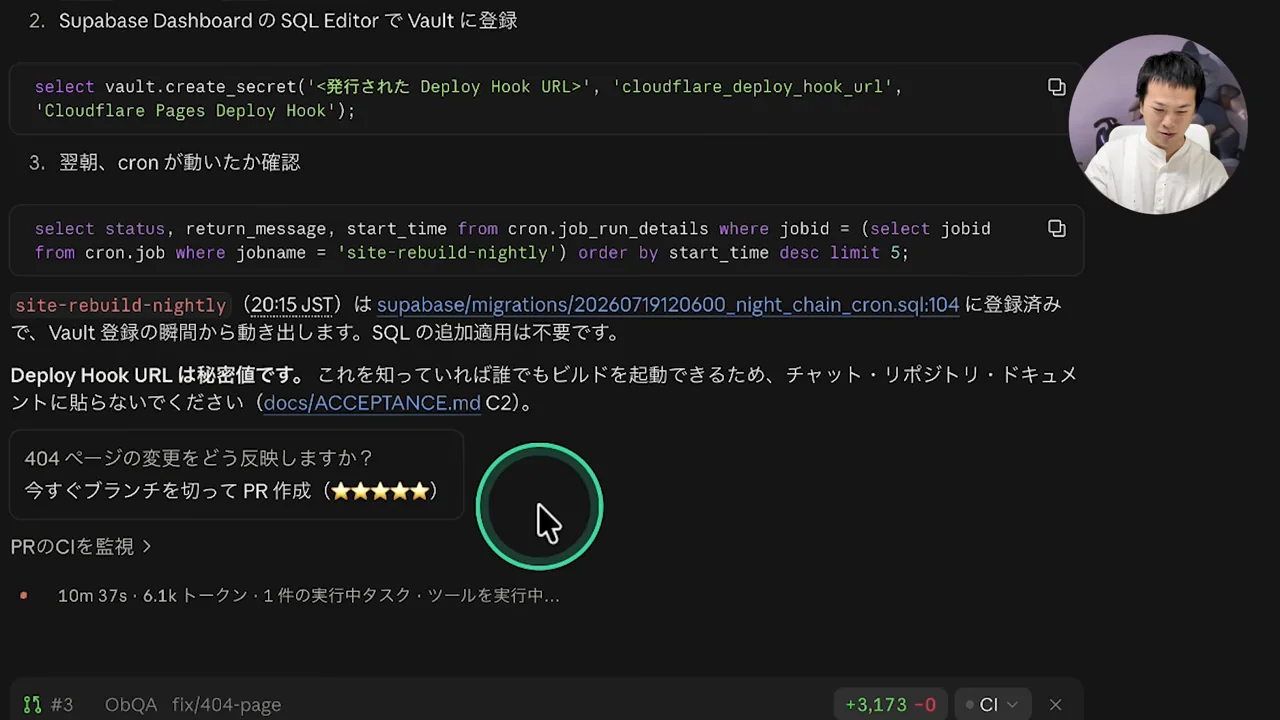Copy the cron.job_run_details query code block
Screen dimensions: 1280x720
click(x=1056, y=229)
